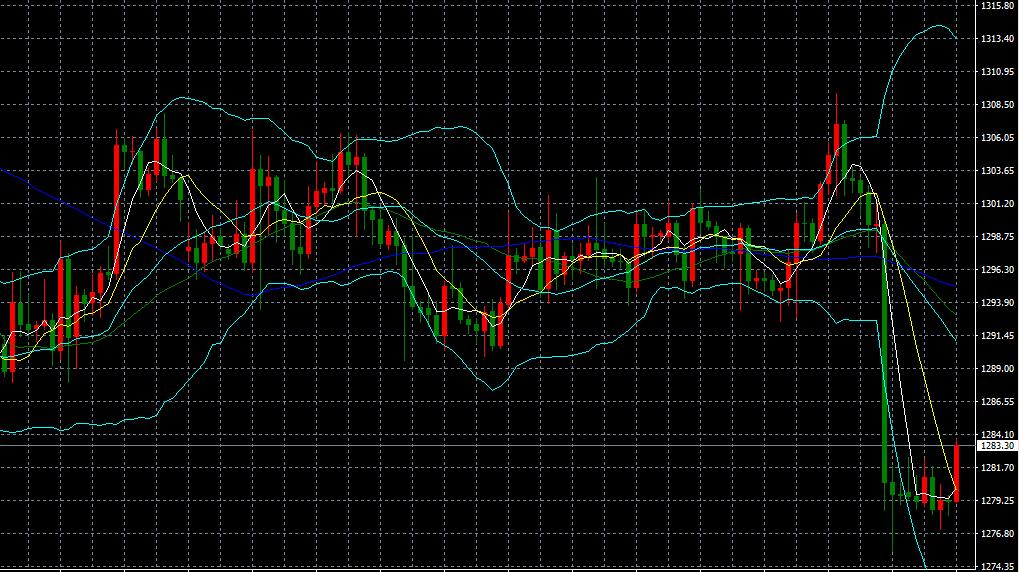Click the 1286.55 price axis label
This screenshot has width=1020, height=572.
[x=997, y=402]
